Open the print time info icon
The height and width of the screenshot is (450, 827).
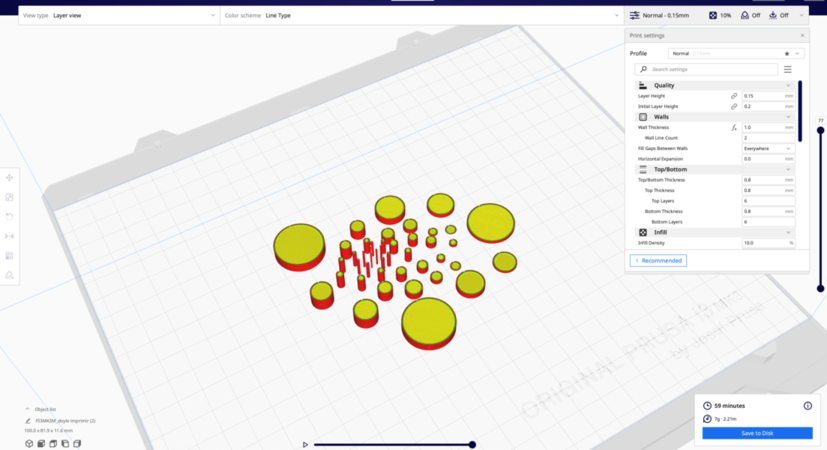(x=807, y=406)
